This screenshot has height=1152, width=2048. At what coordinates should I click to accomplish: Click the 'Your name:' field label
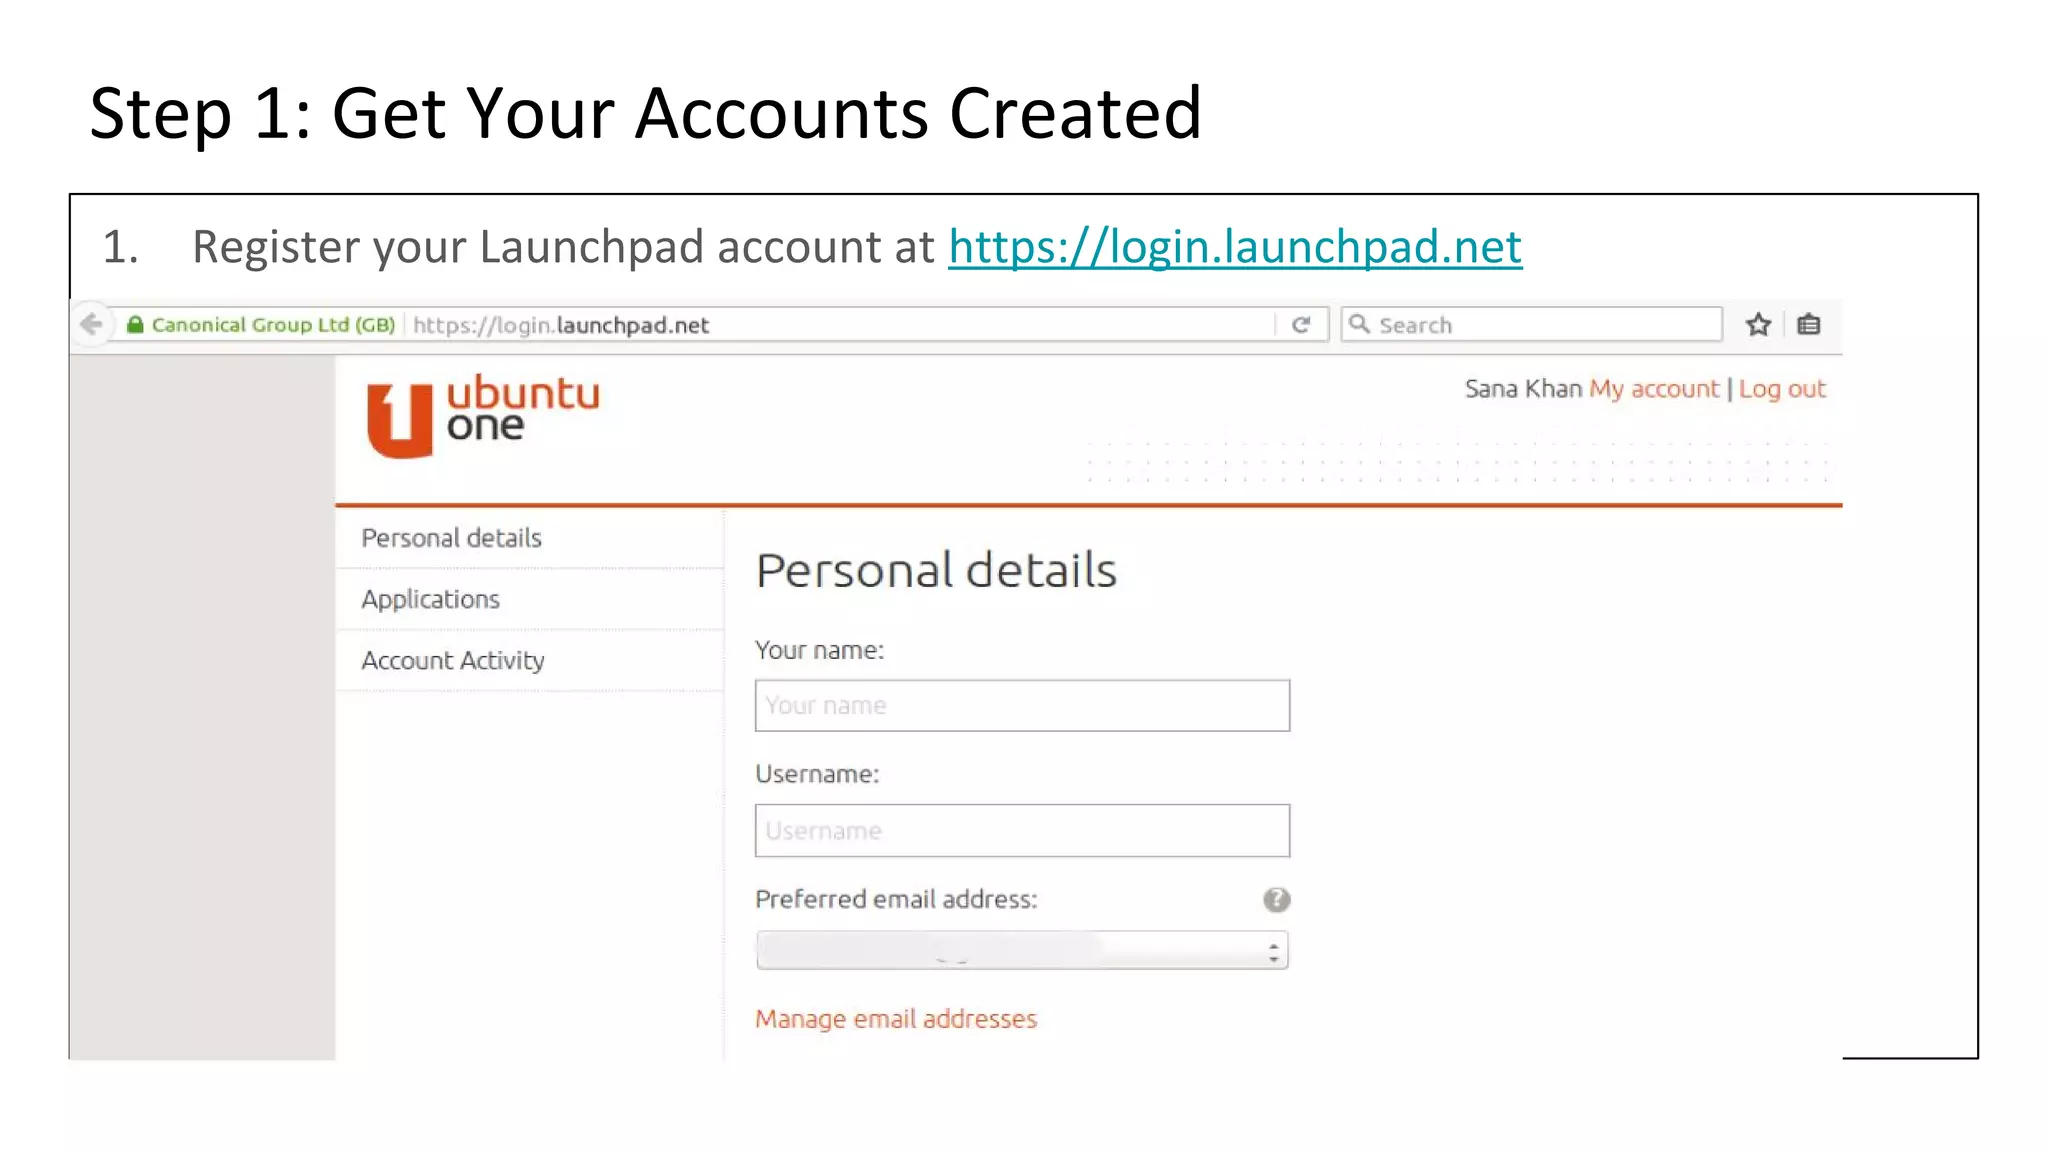tap(819, 650)
